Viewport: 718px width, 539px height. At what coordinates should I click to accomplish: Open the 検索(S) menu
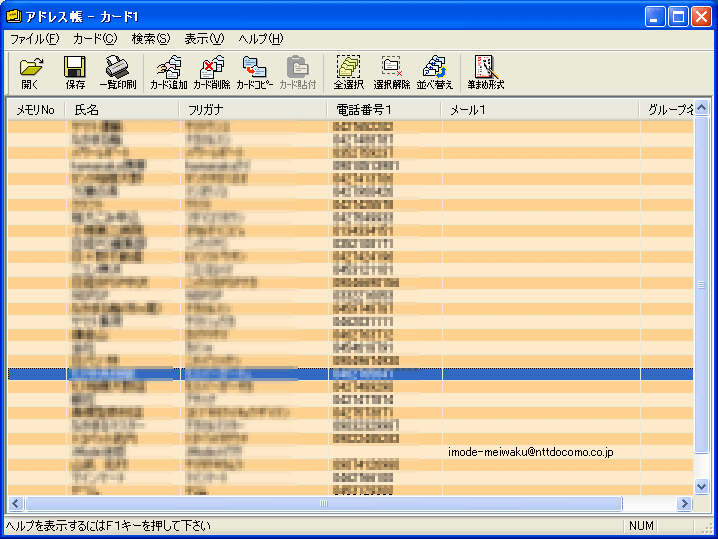click(x=151, y=38)
